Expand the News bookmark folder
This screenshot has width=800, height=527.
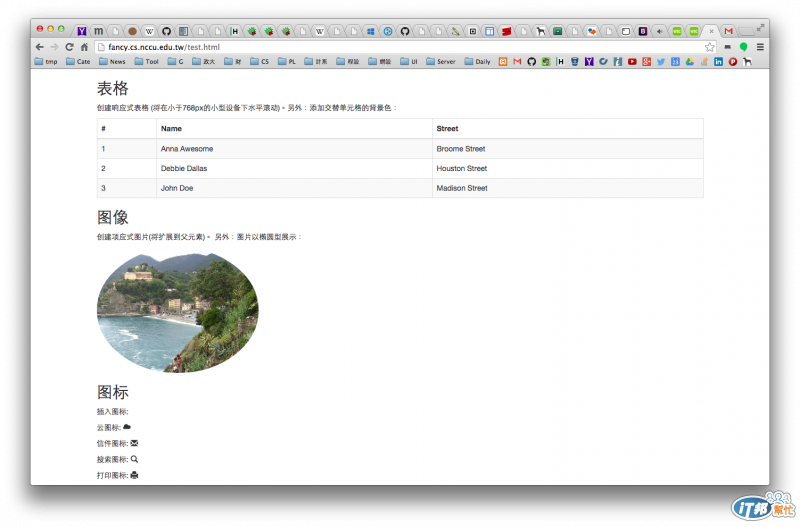click(112, 62)
